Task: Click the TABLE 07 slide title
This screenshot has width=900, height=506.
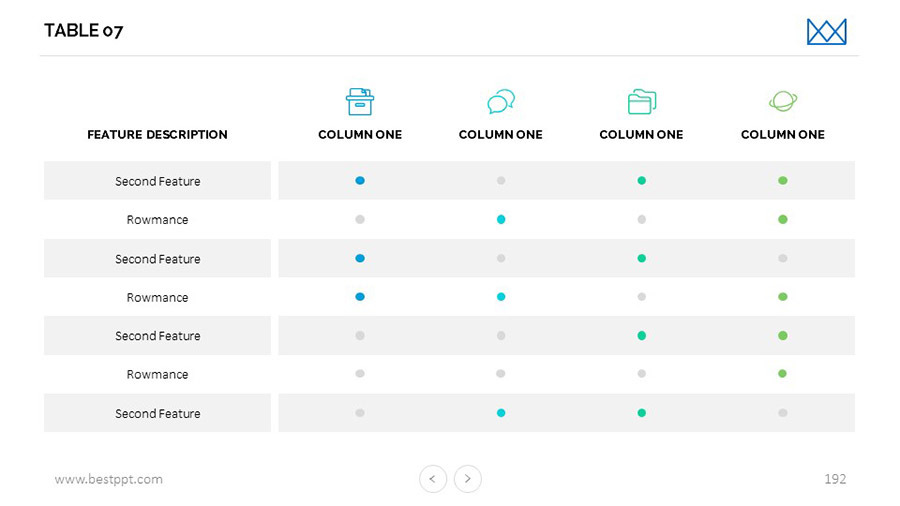Action: click(x=84, y=31)
